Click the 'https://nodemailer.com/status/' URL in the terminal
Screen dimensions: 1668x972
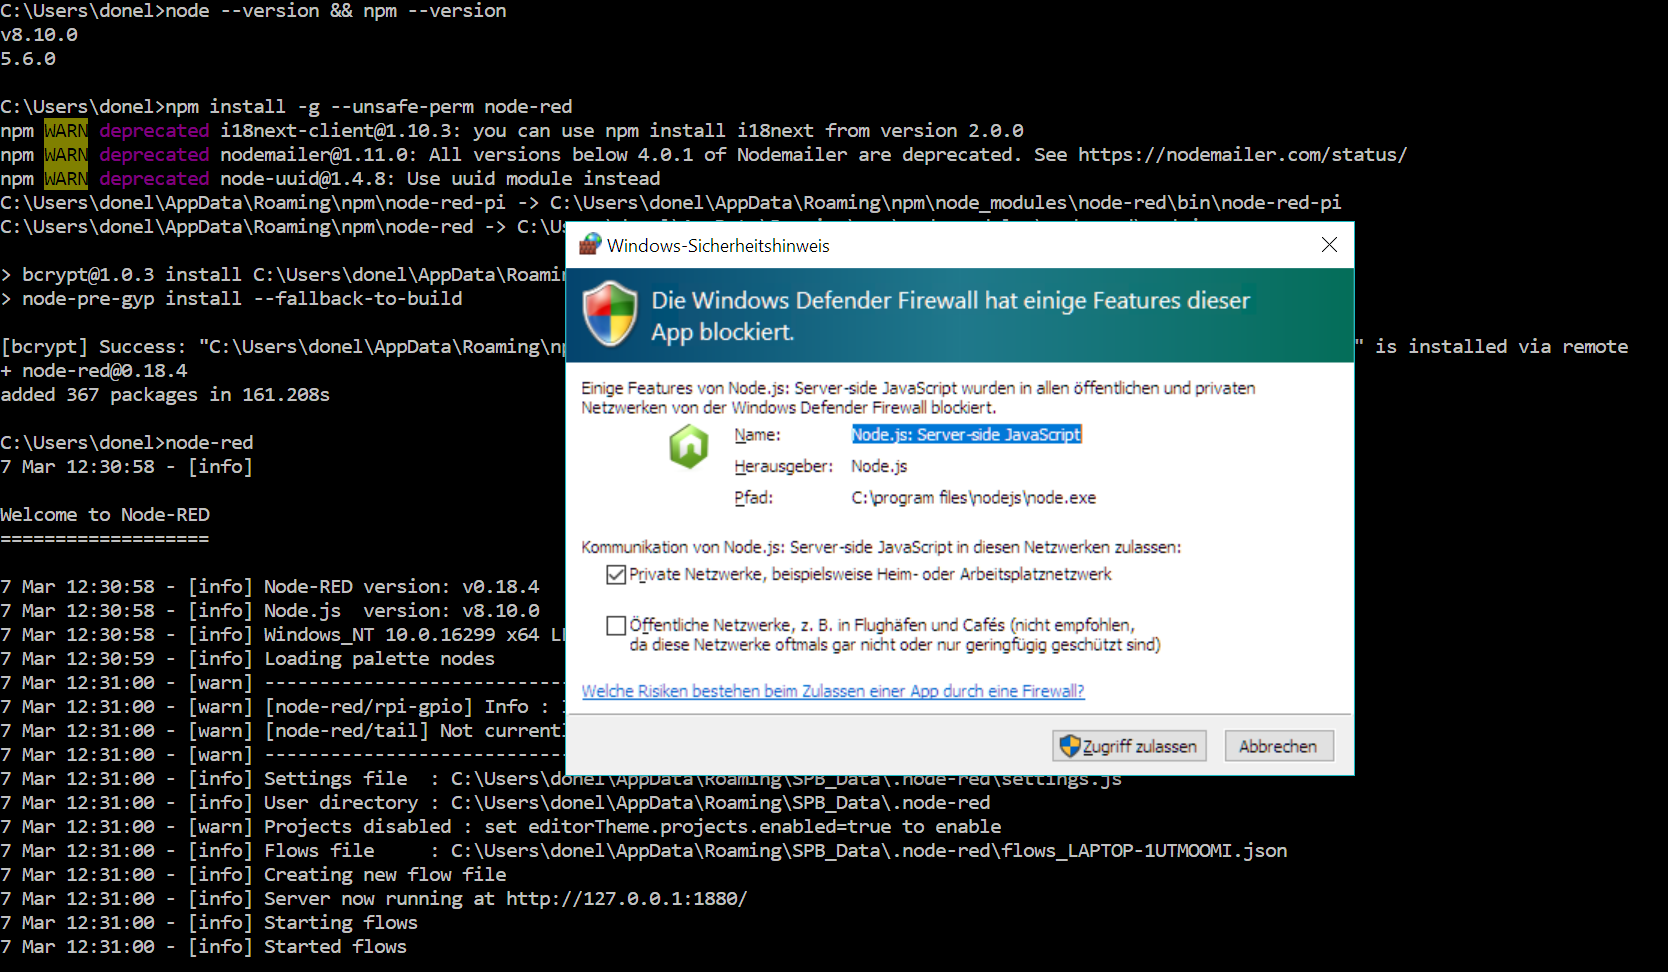pyautogui.click(x=1243, y=155)
